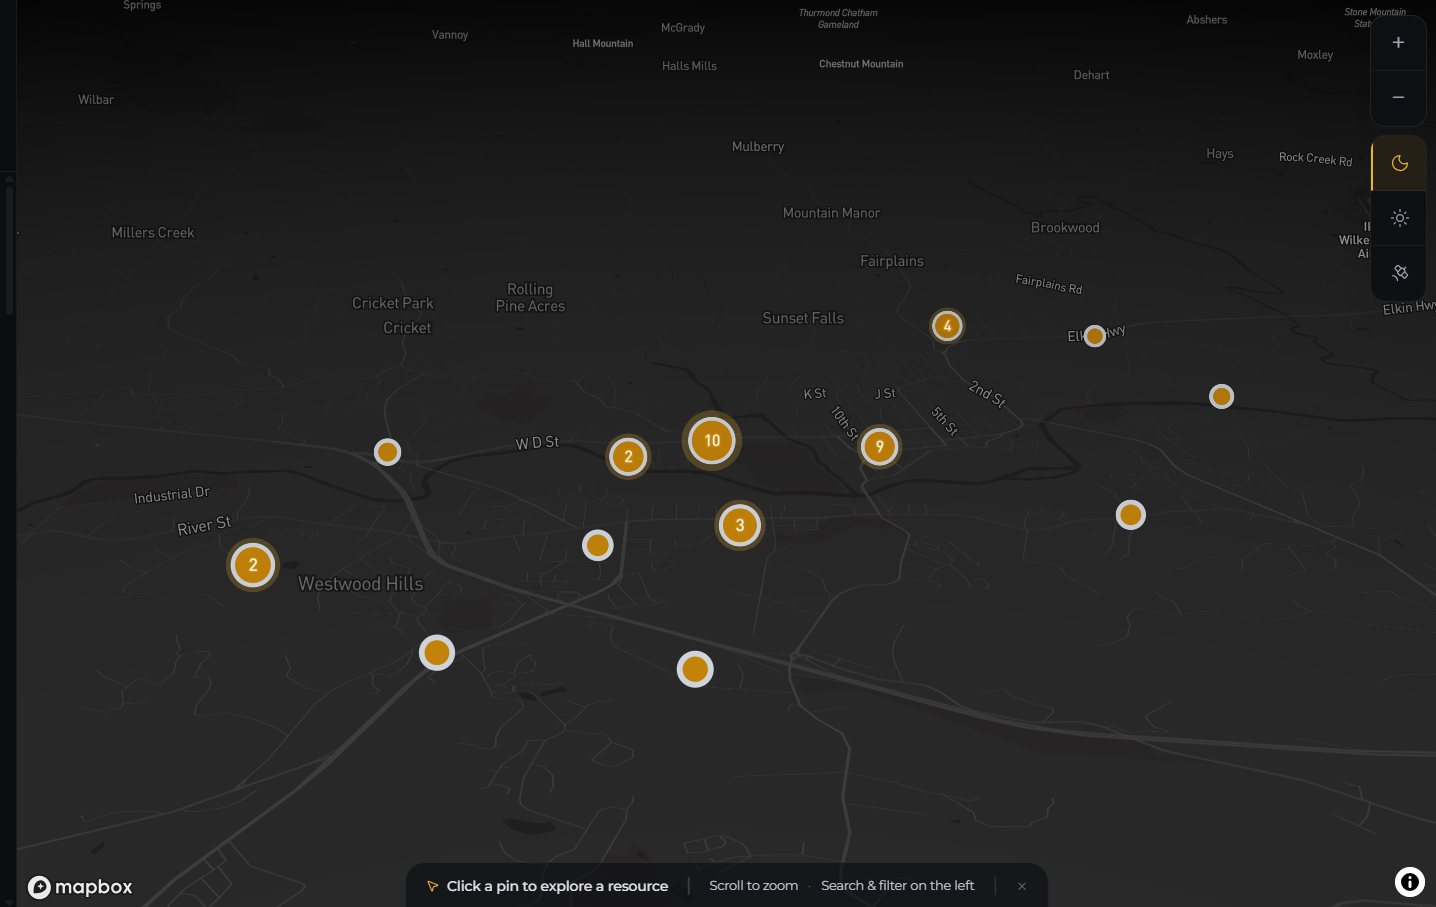
Task: Dismiss the hint bar with the X
Action: coord(1021,886)
